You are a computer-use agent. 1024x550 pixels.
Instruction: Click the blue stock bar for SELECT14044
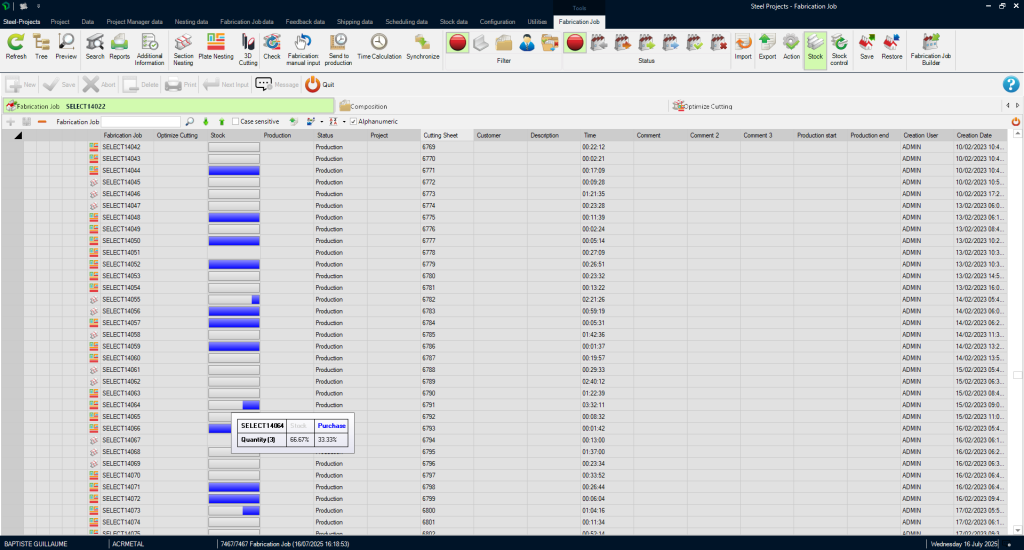pyautogui.click(x=233, y=171)
